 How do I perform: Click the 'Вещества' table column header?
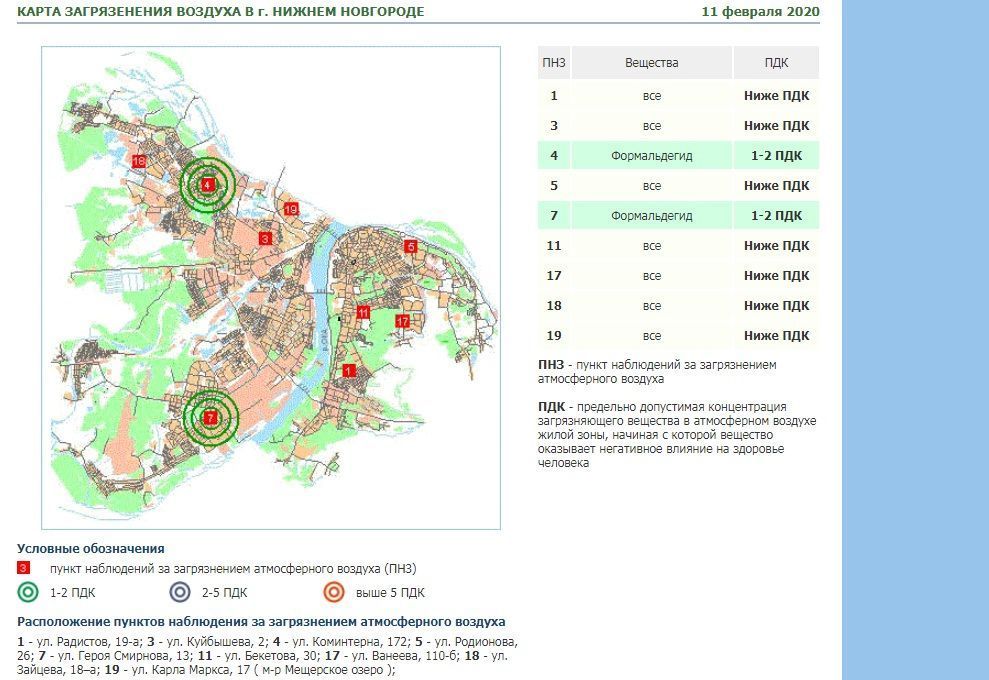[652, 63]
